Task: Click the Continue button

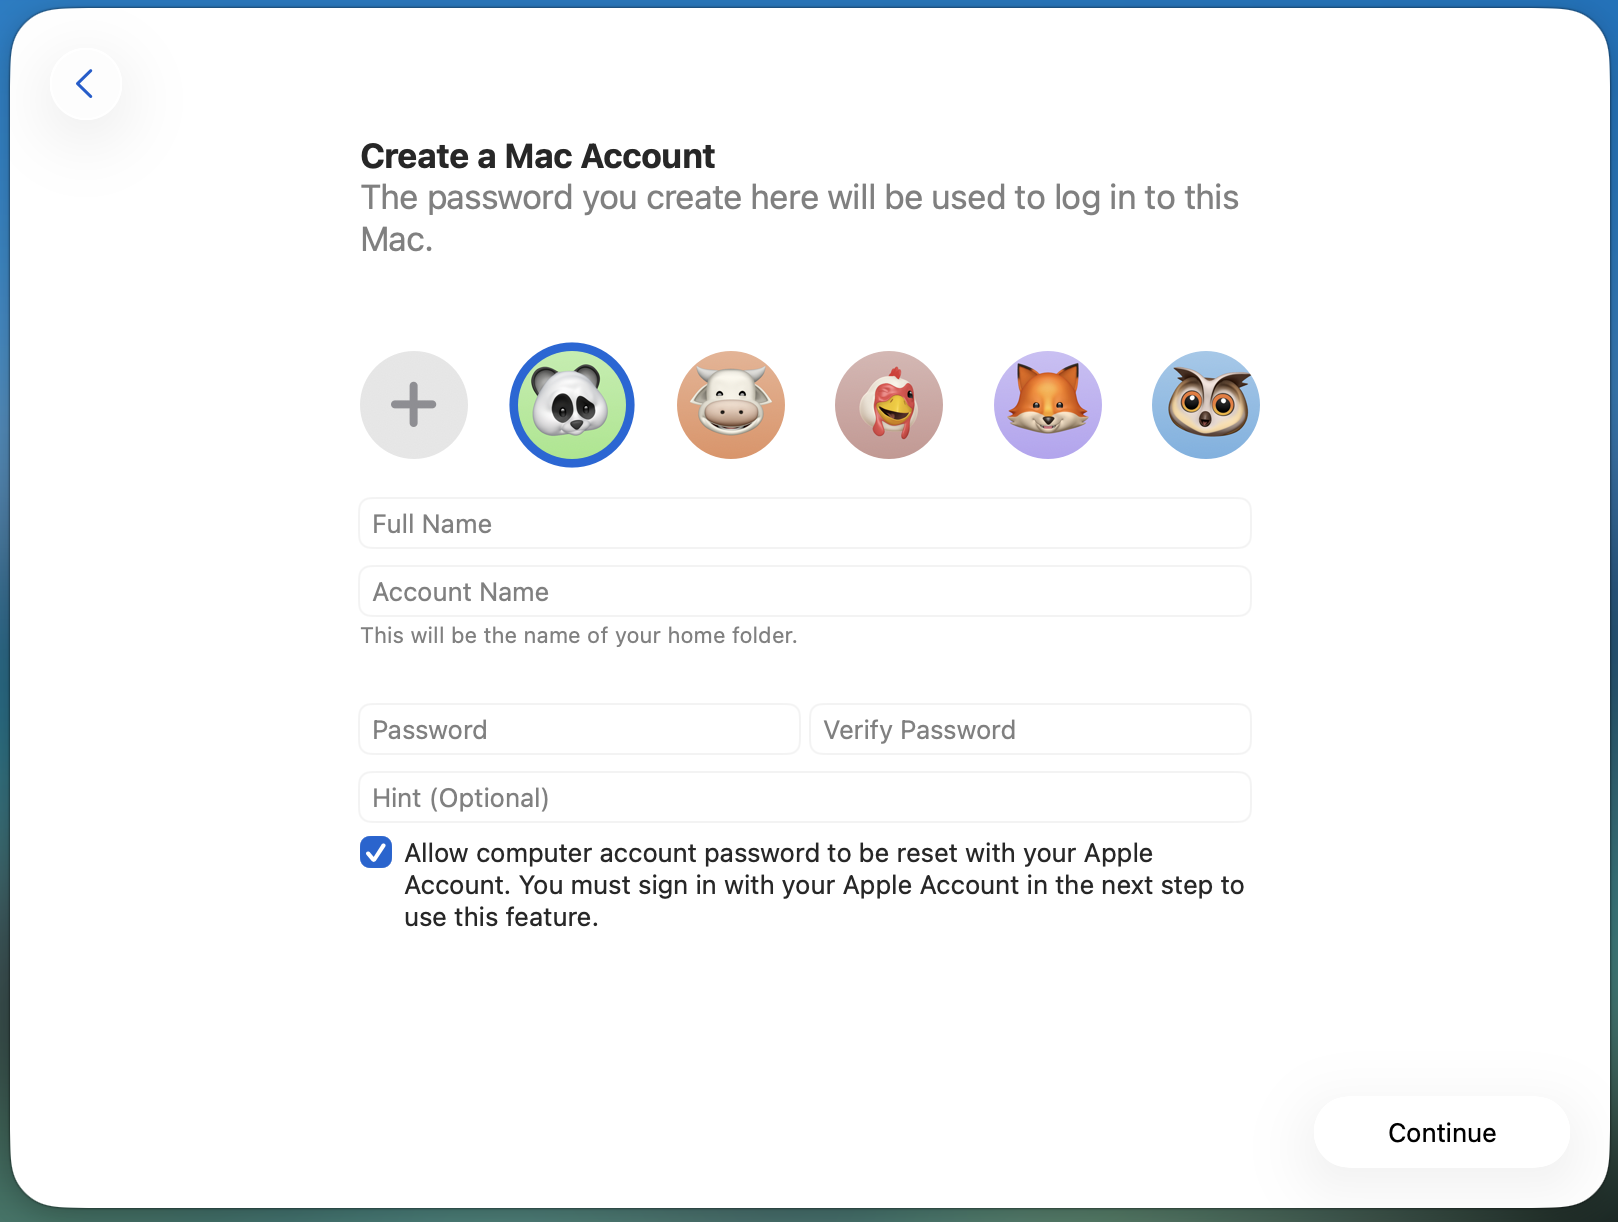Action: click(x=1442, y=1132)
